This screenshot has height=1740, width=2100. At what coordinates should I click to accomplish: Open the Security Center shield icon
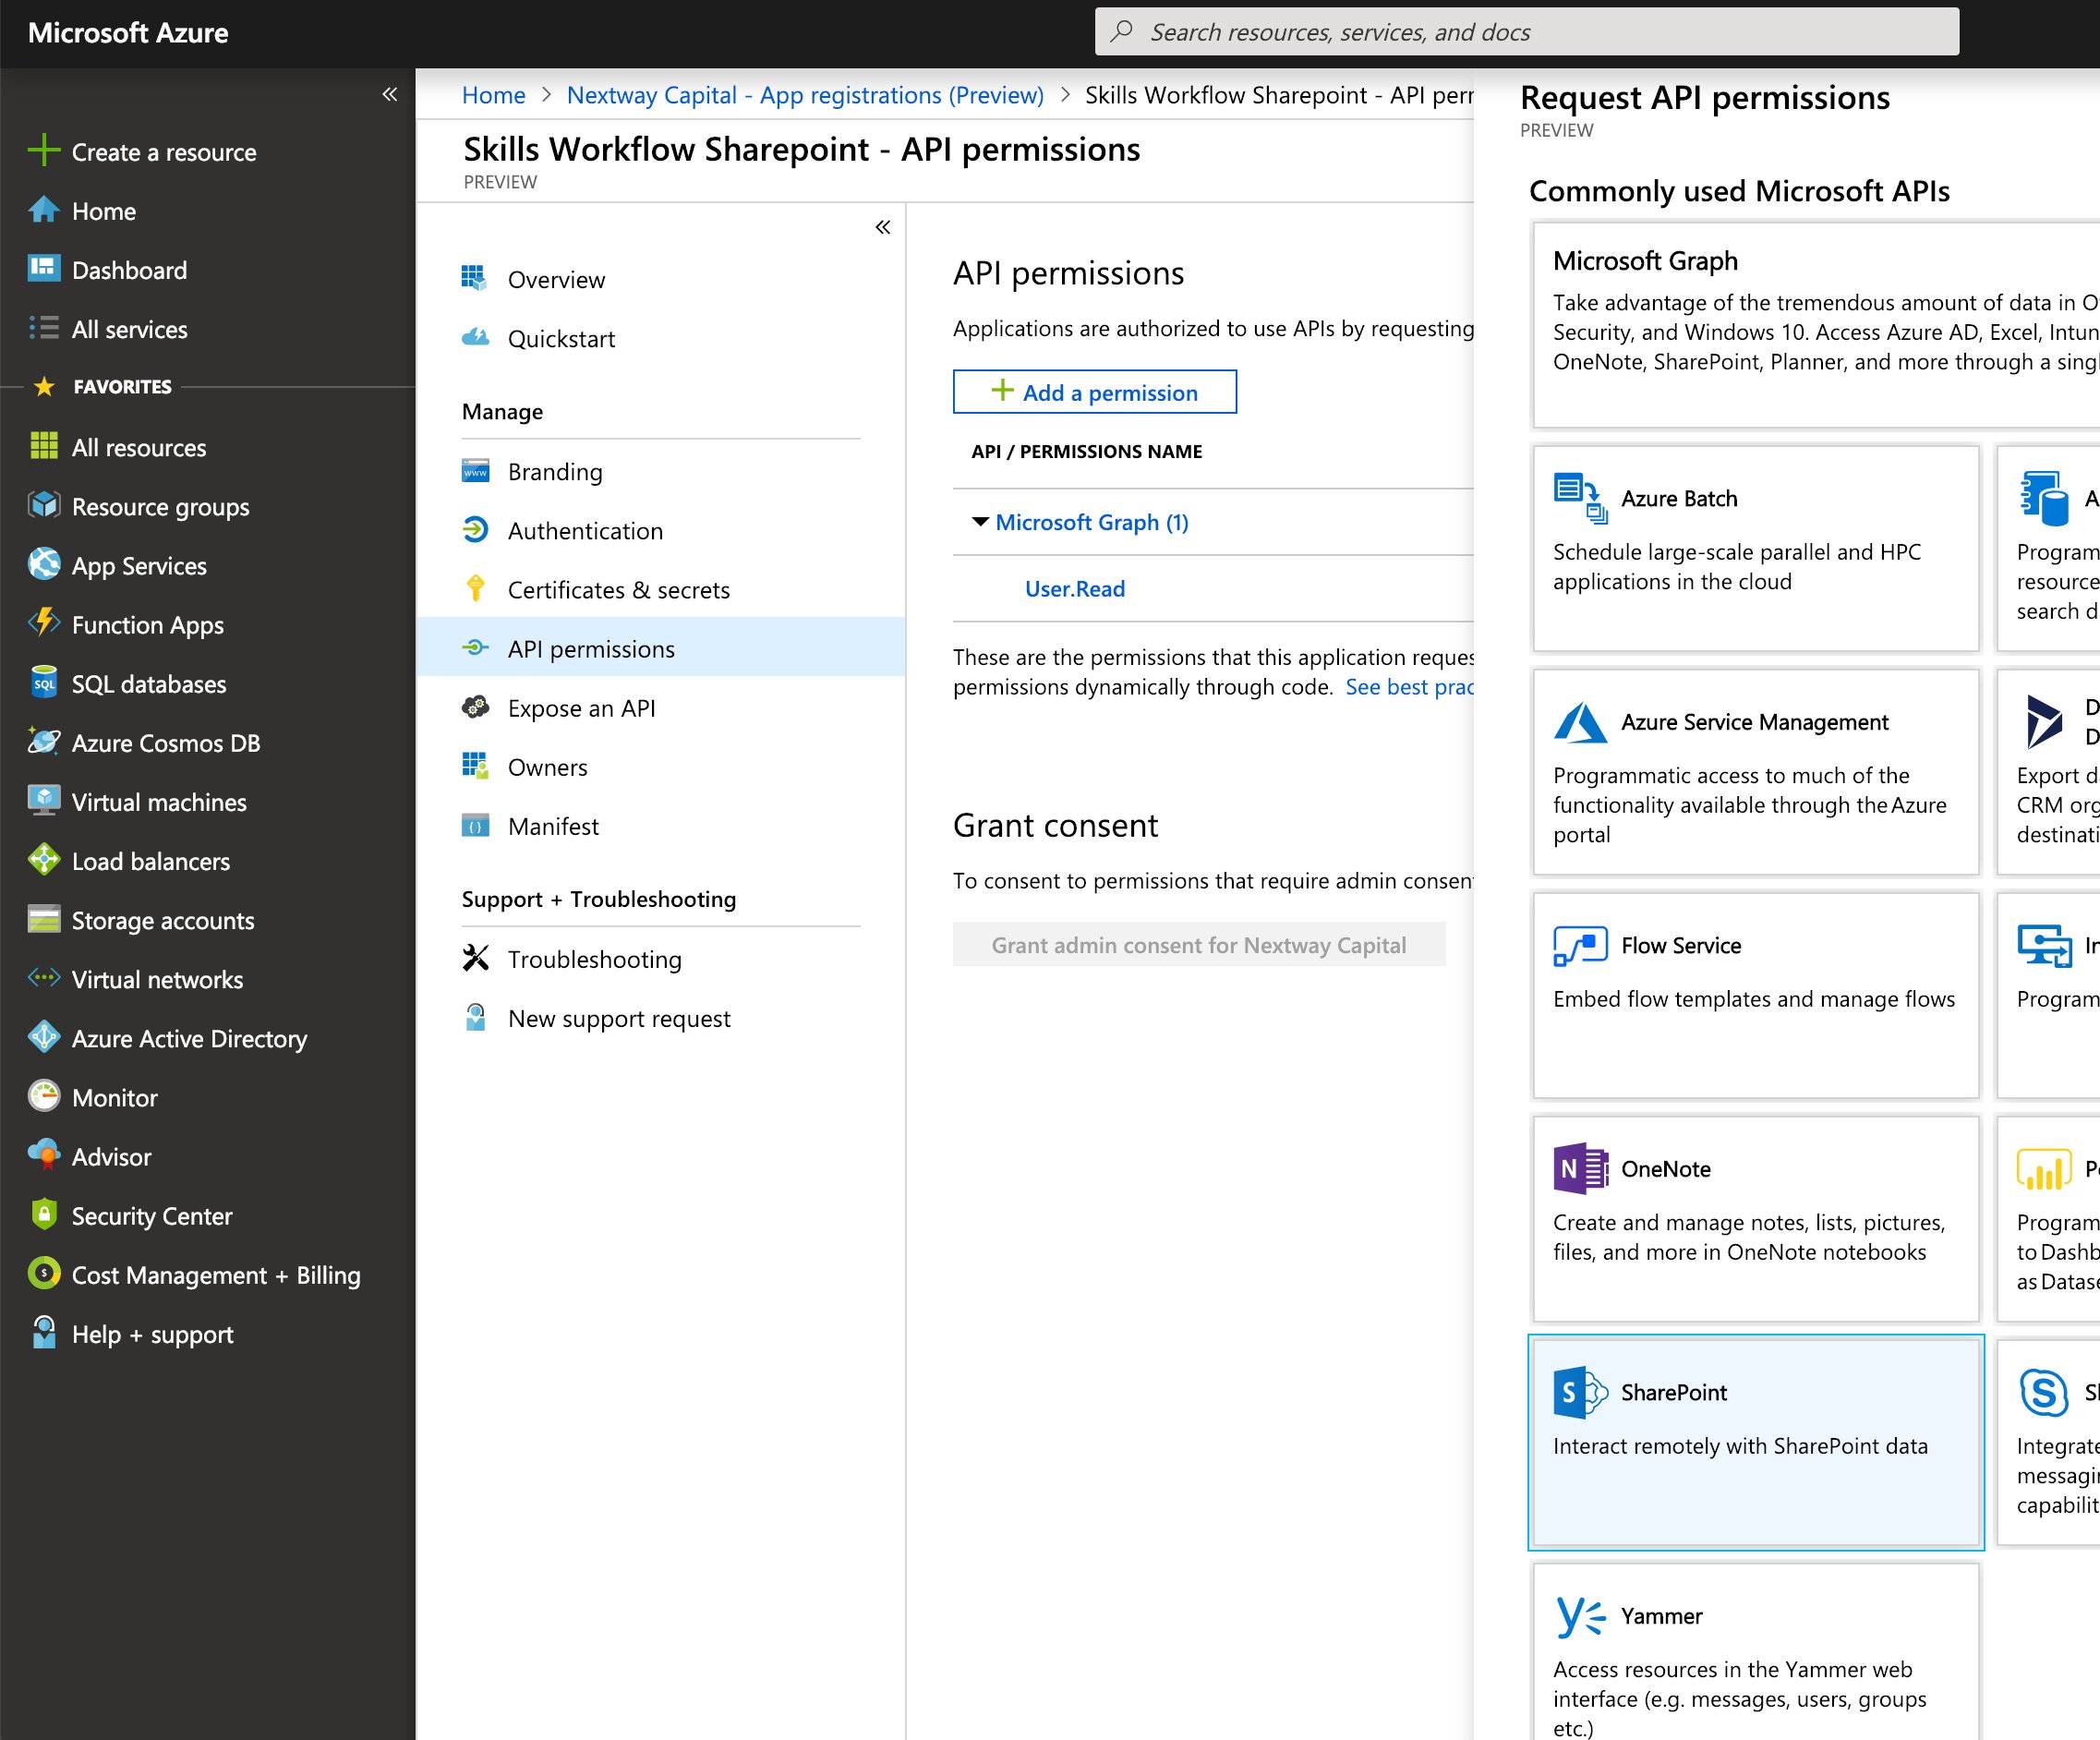coord(44,1214)
